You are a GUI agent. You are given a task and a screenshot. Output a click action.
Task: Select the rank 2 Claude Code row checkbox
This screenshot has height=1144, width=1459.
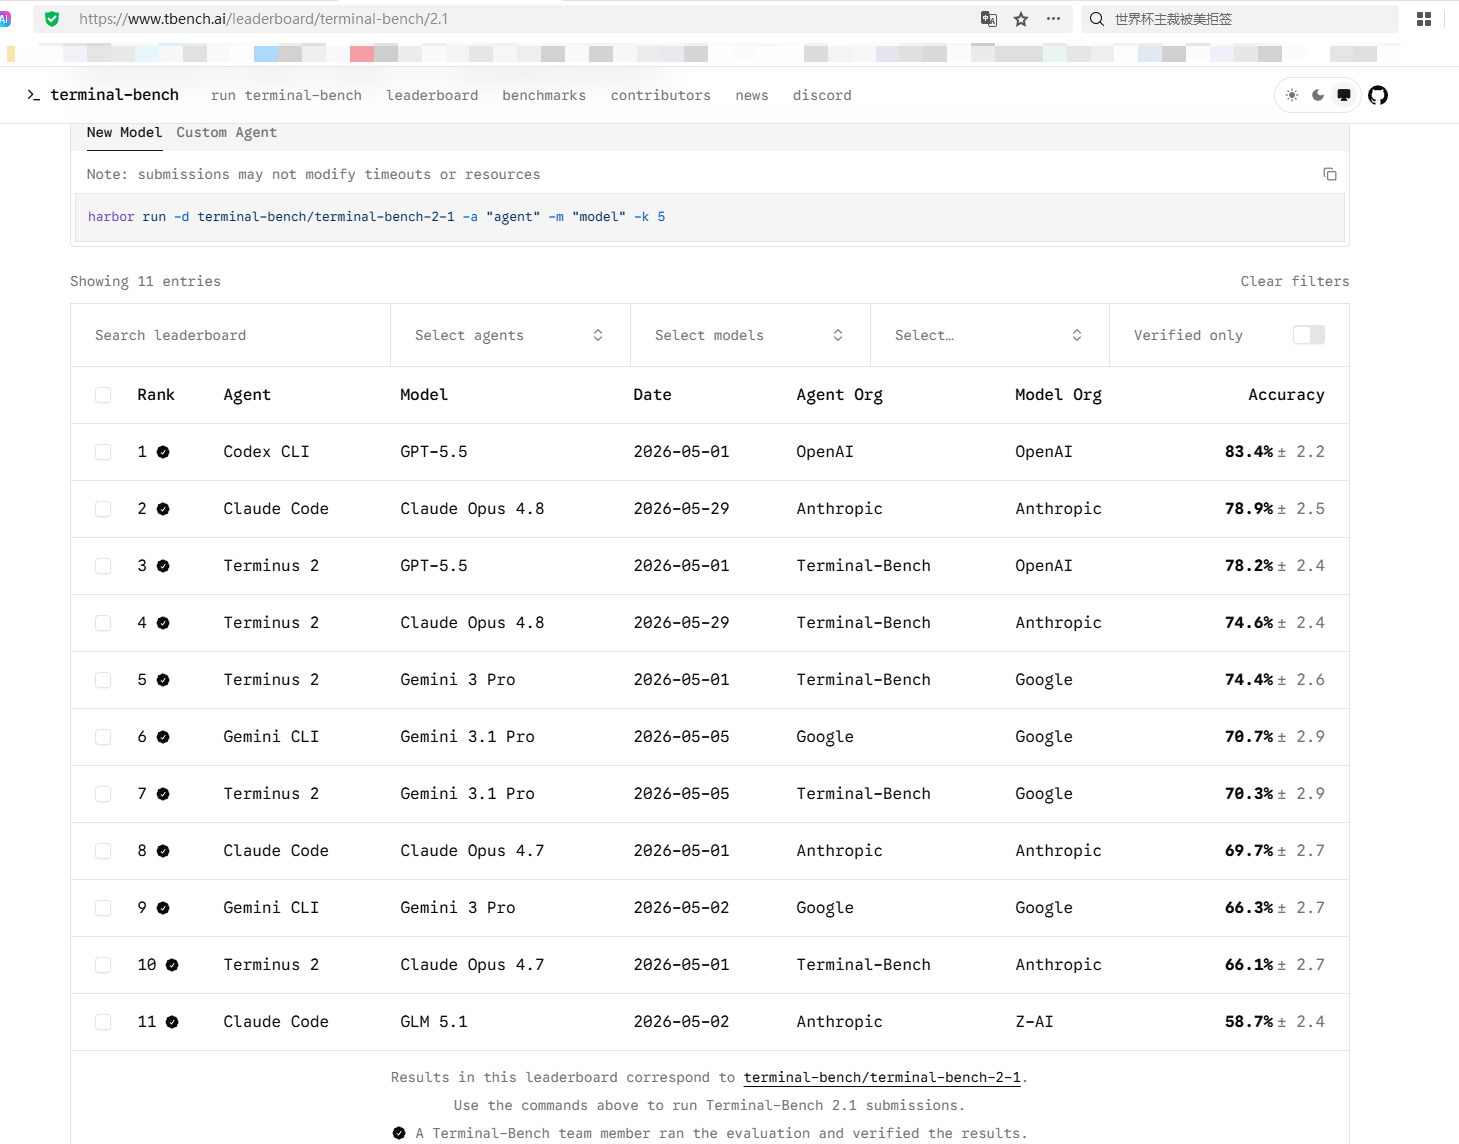coord(103,509)
